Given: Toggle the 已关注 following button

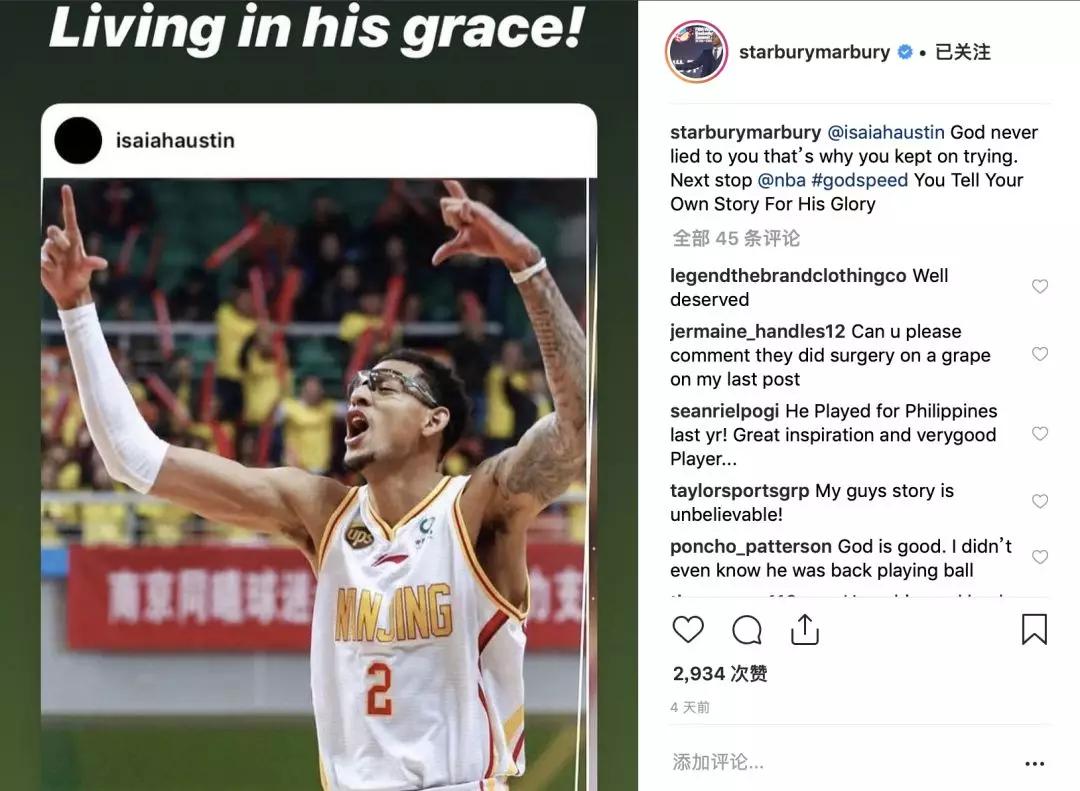Looking at the screenshot, I should point(962,52).
